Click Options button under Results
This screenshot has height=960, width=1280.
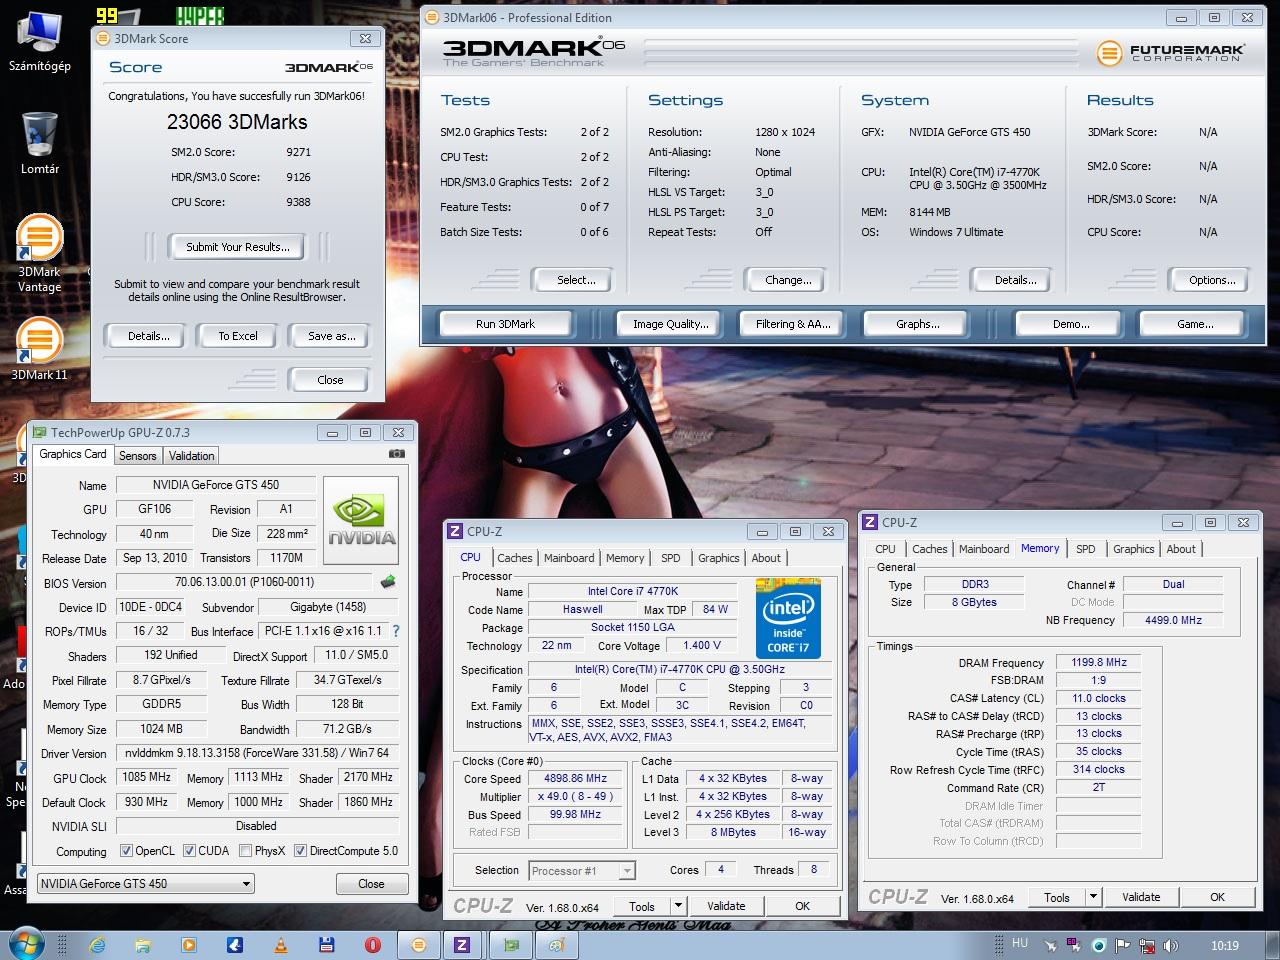point(1212,280)
